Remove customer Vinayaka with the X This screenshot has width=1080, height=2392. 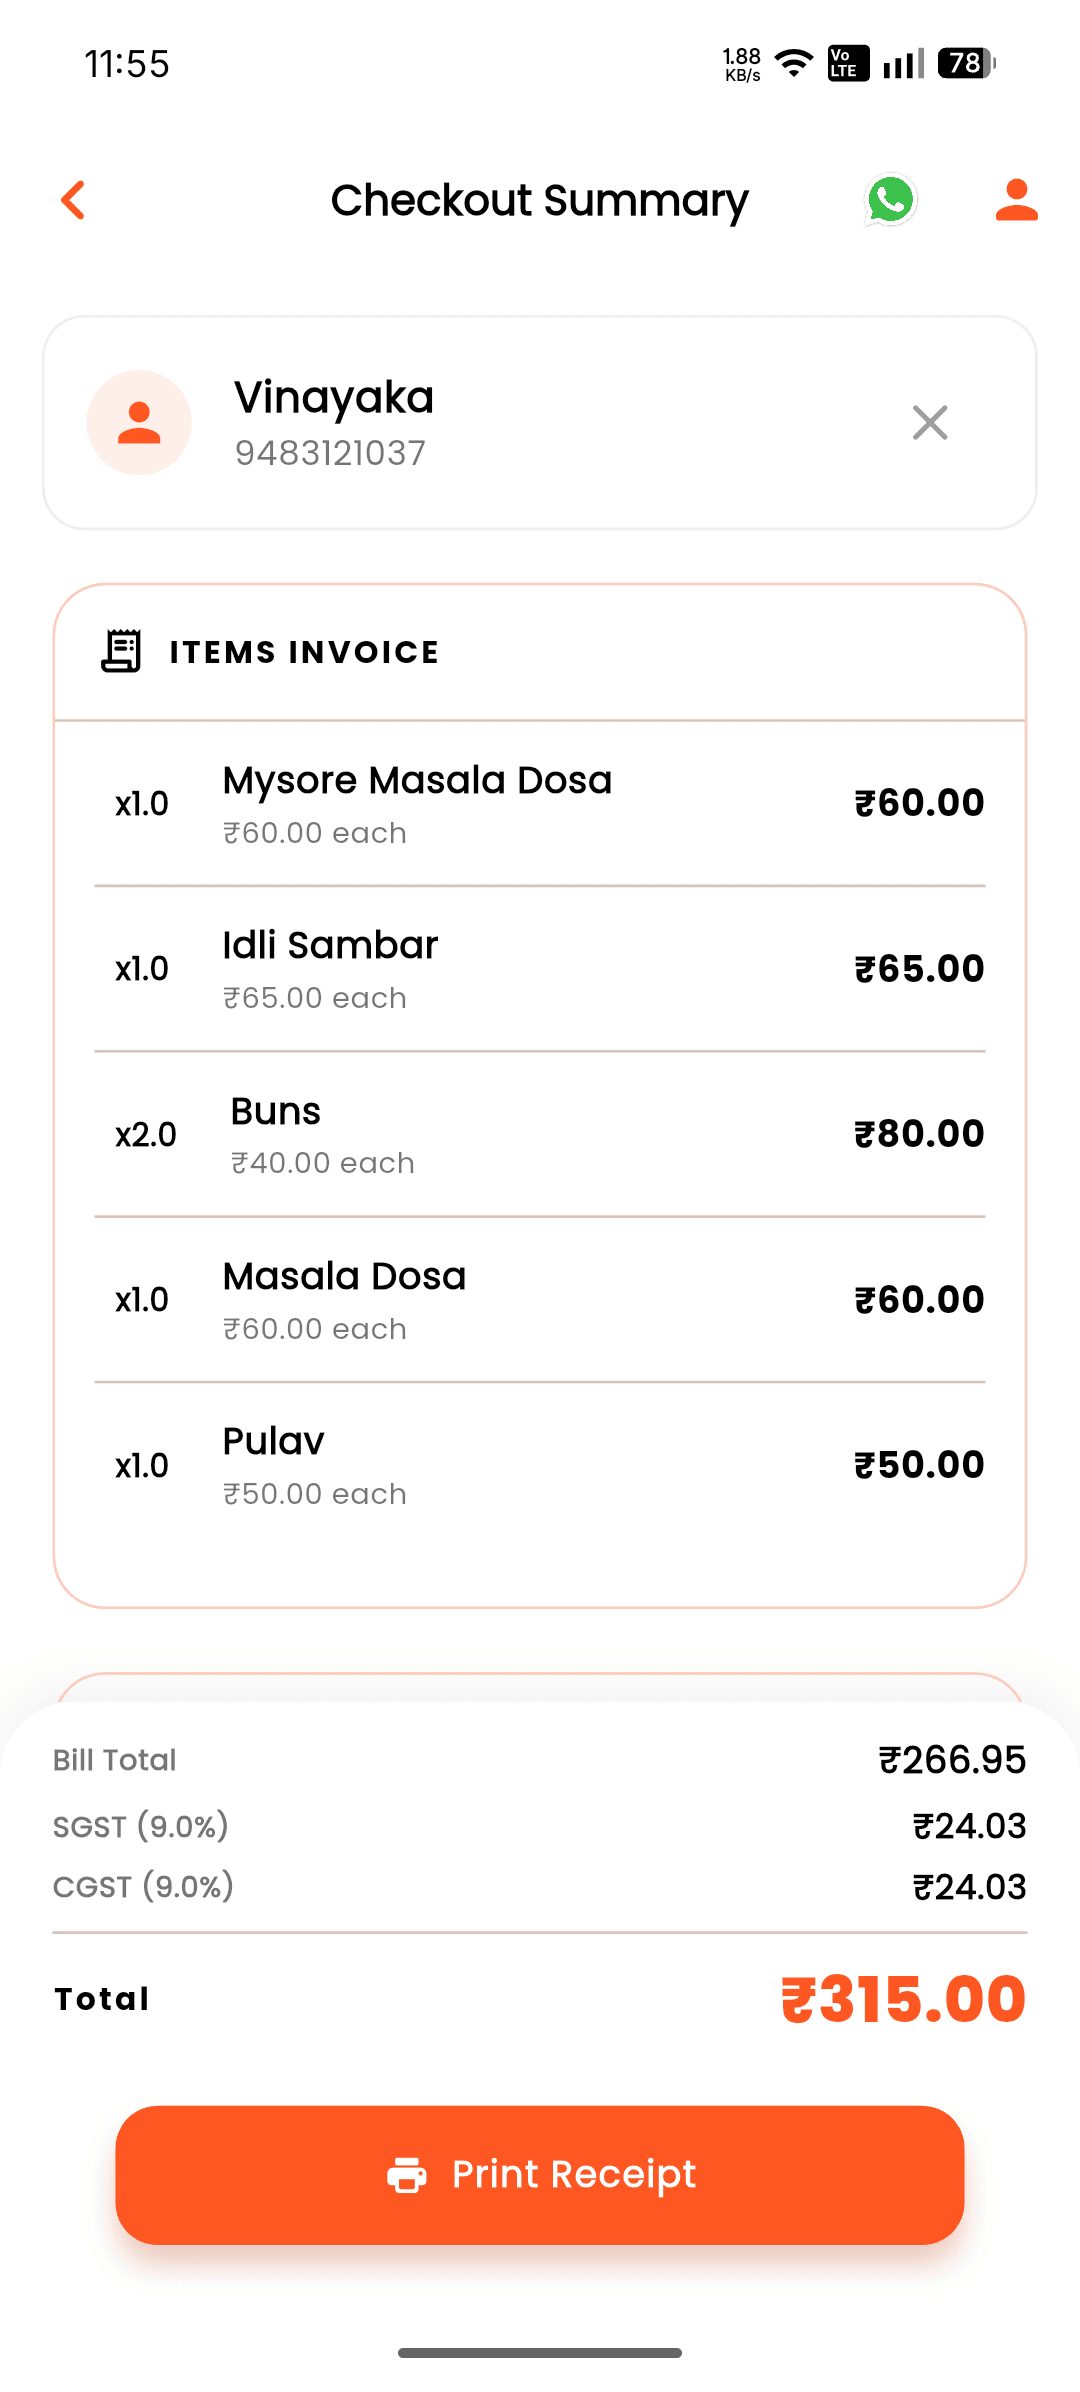pos(930,423)
